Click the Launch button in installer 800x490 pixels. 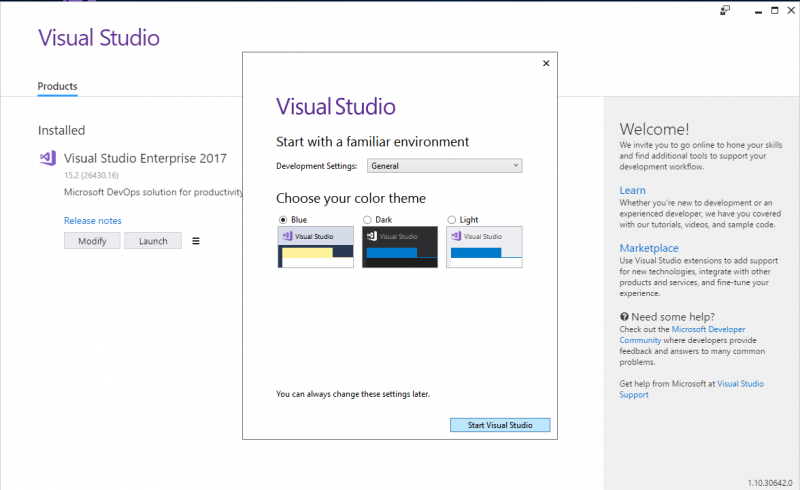coord(153,241)
